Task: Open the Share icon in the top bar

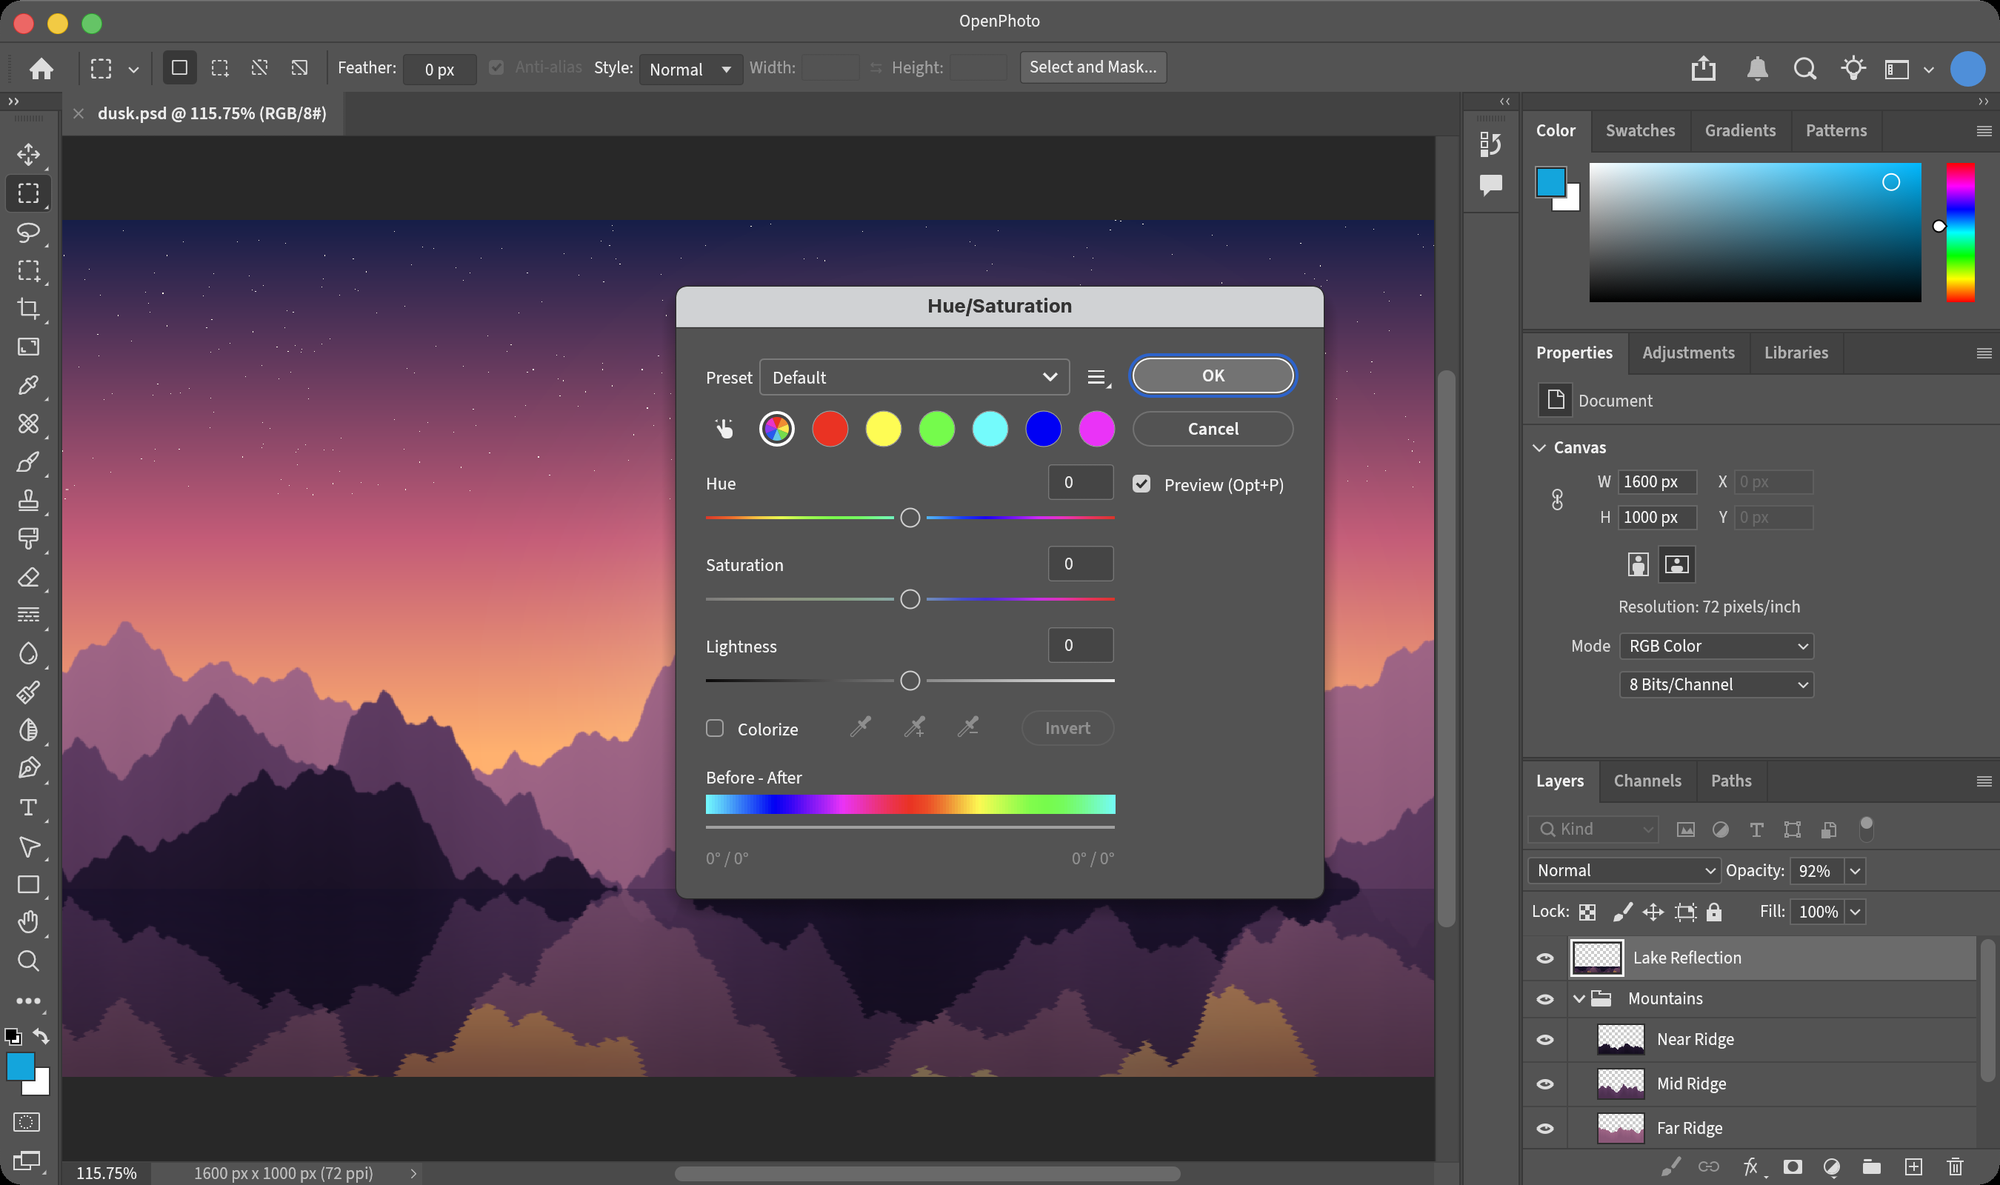Action: tap(1703, 68)
